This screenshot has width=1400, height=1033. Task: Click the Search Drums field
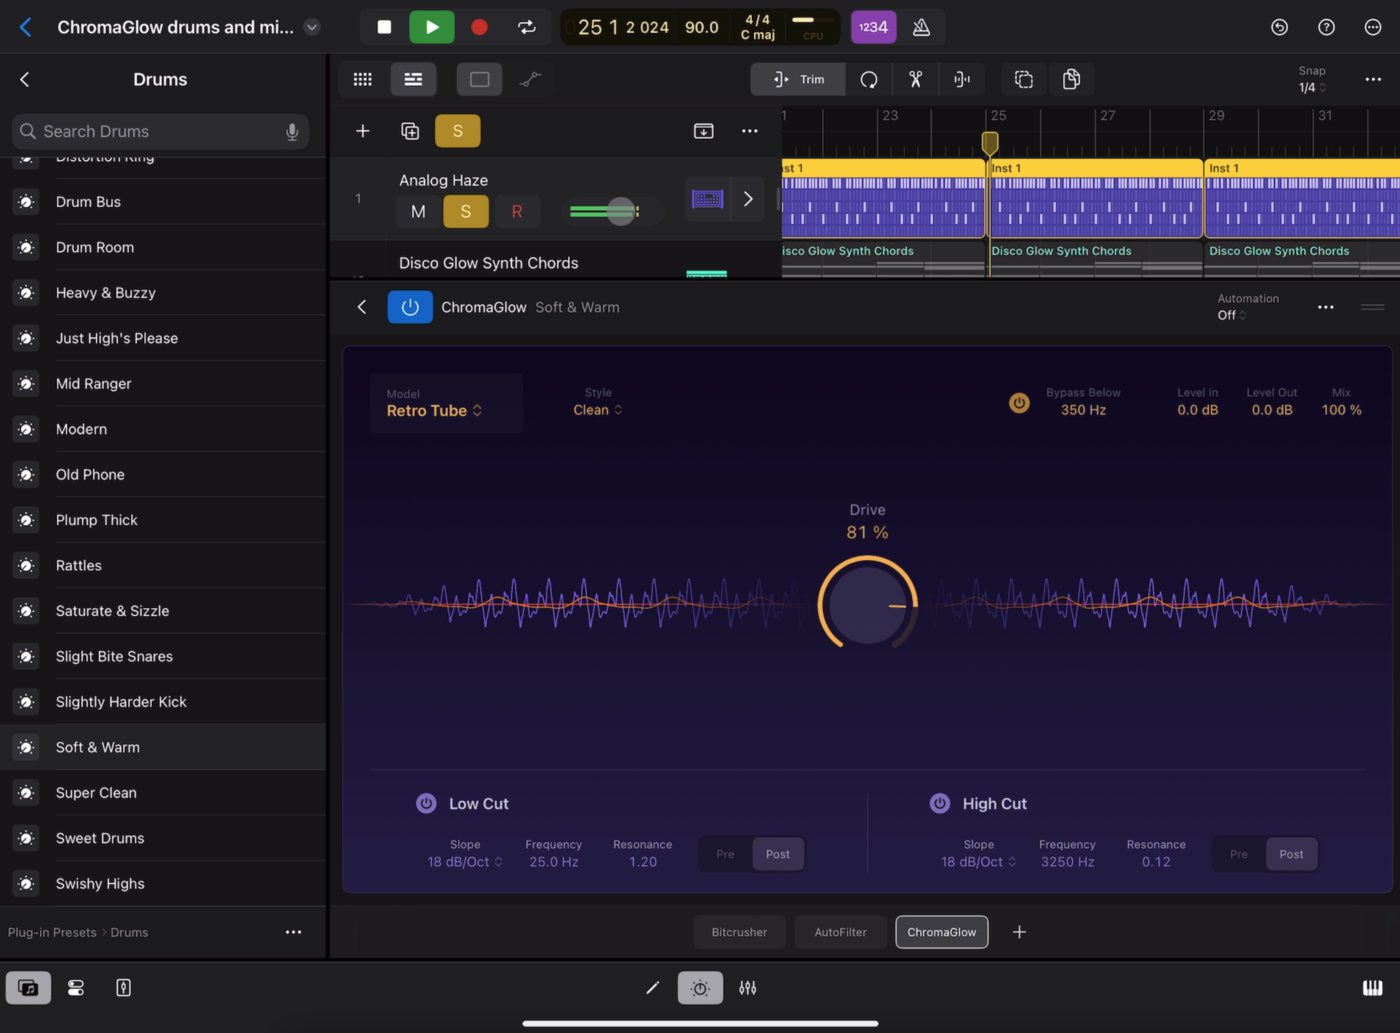[x=160, y=131]
